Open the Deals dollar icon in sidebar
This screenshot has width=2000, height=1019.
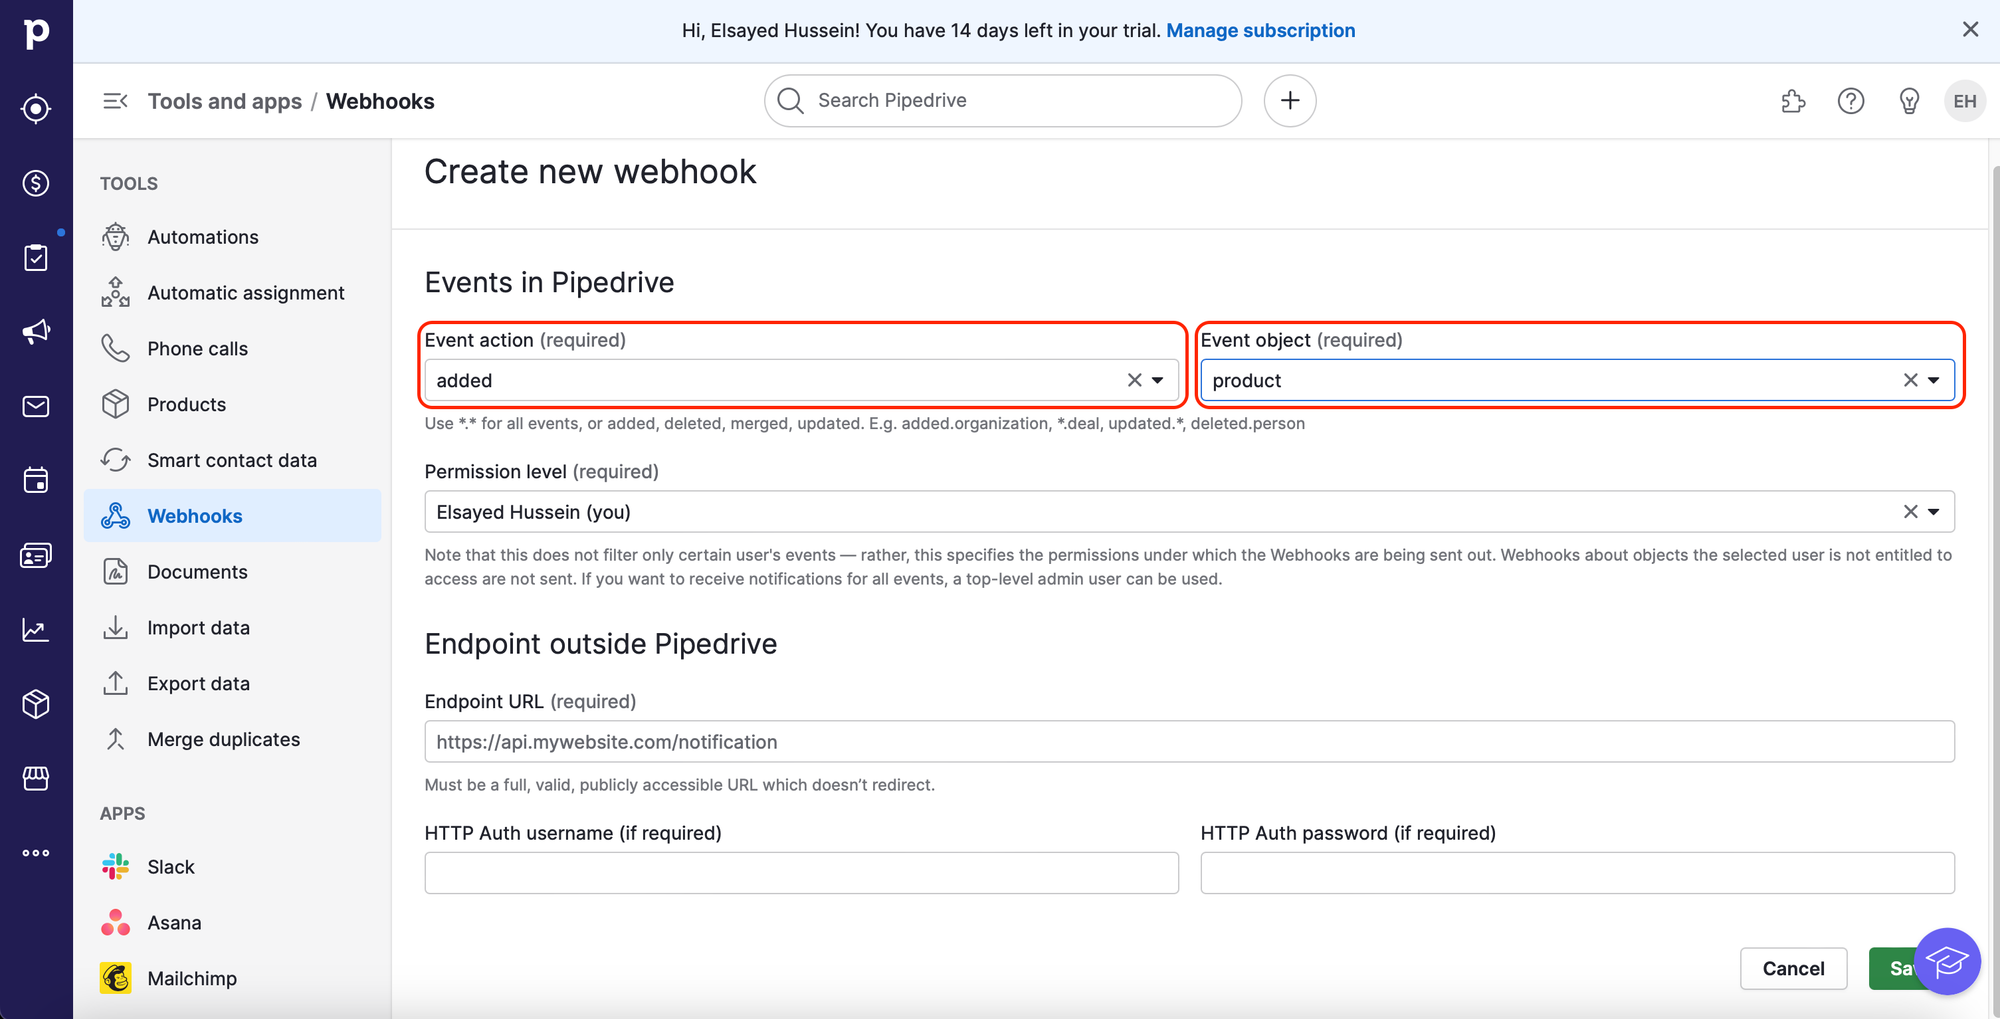36,183
